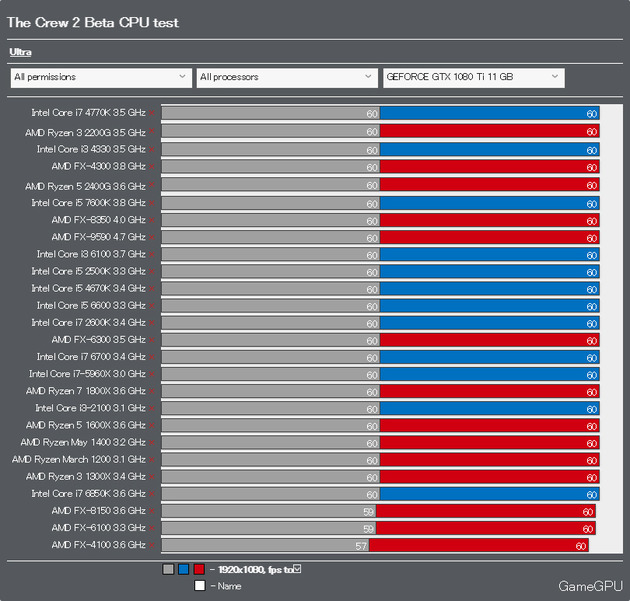The width and height of the screenshot is (630, 601).
Task: Remove Intel Core i3 4330 row via red X
Action: tap(151, 149)
